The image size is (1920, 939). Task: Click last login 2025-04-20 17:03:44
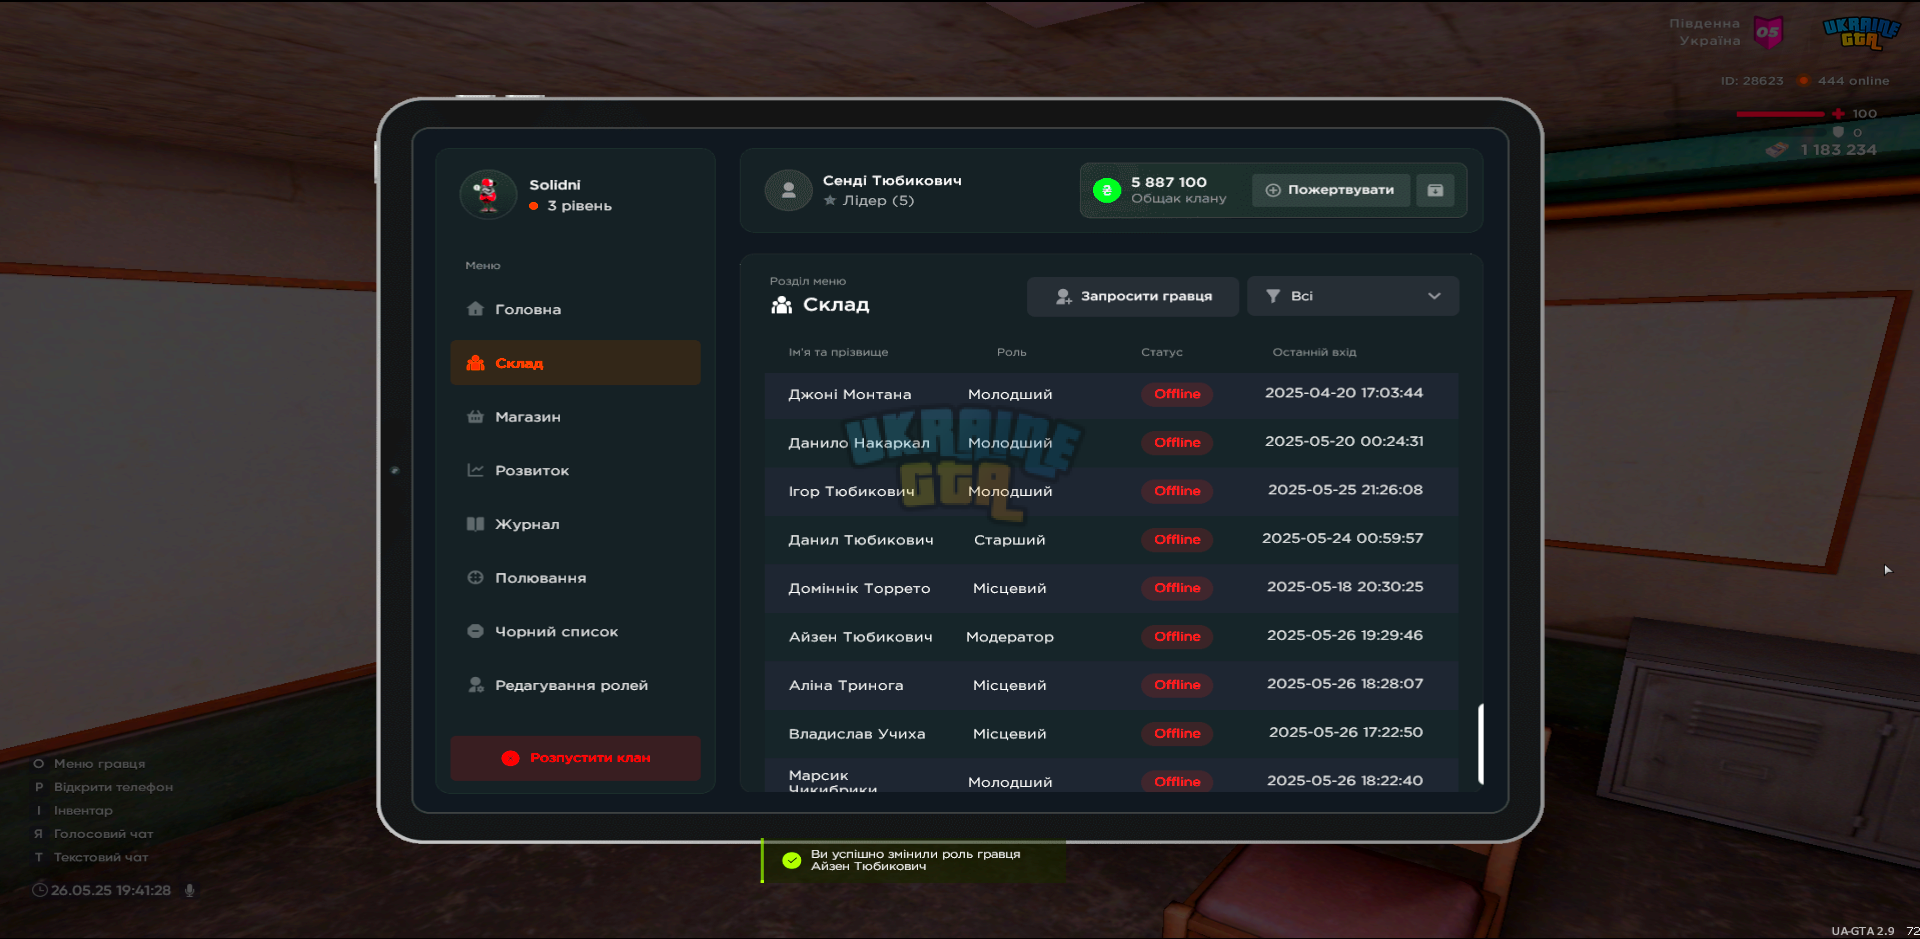click(1344, 393)
